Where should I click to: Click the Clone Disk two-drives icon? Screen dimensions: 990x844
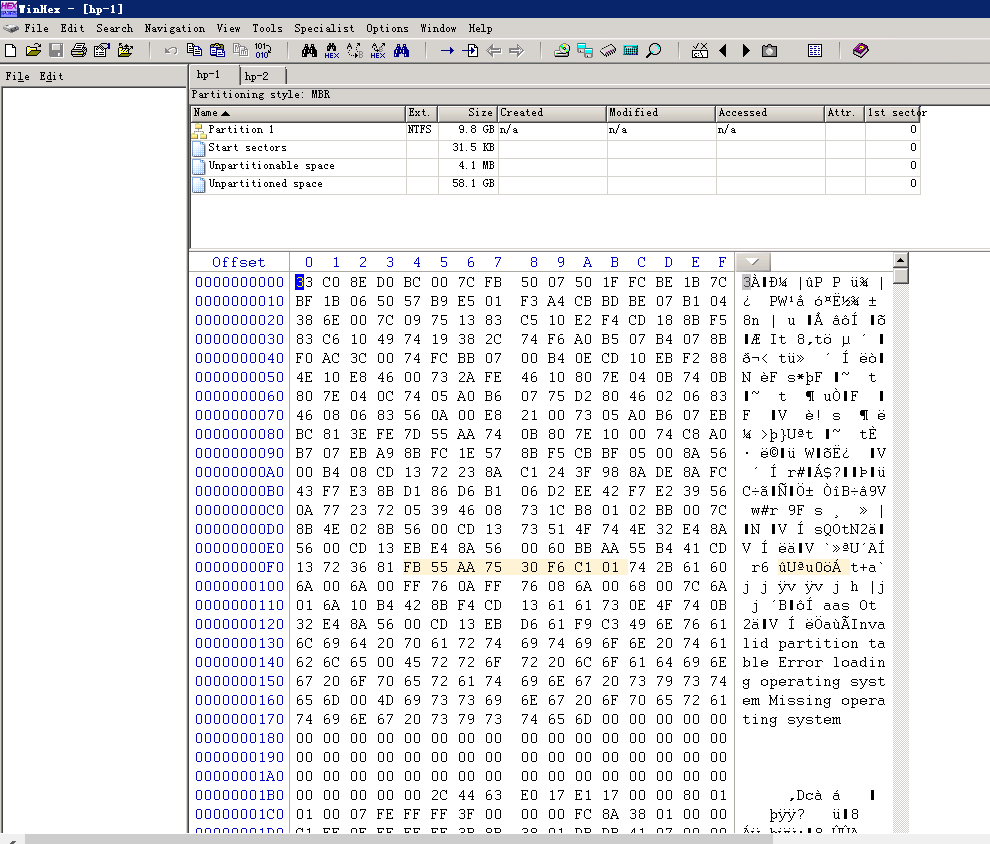pyautogui.click(x=585, y=51)
